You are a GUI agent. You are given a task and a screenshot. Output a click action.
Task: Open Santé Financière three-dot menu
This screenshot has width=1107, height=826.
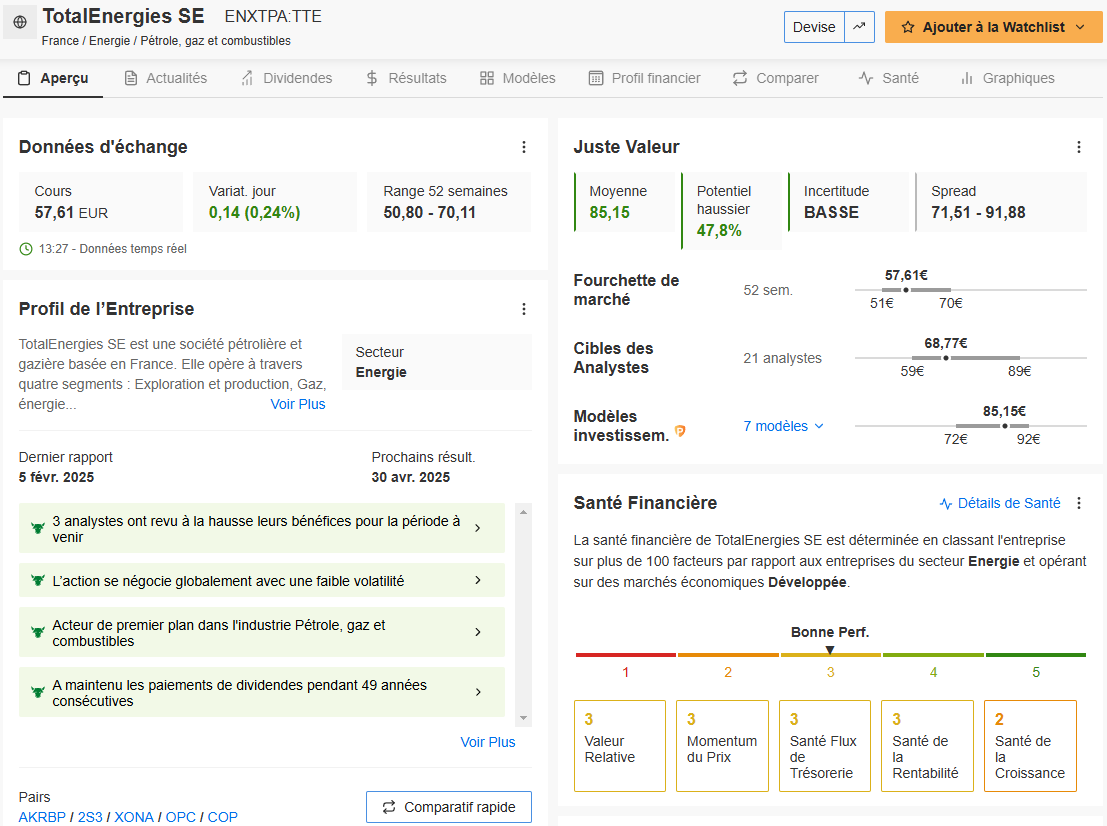tap(1079, 503)
